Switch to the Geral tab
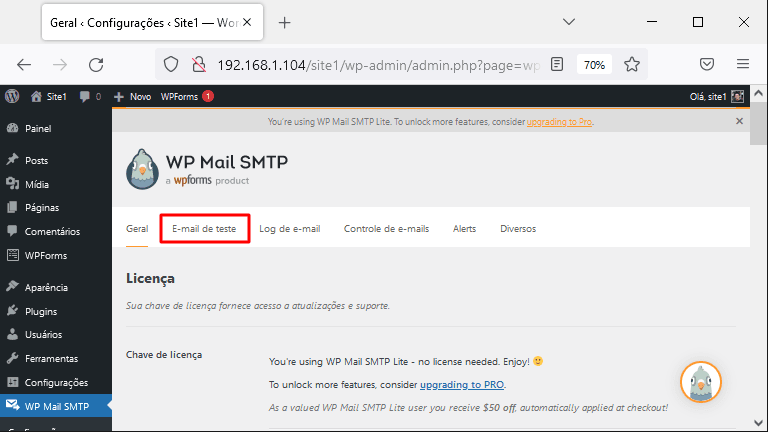The height and width of the screenshot is (432, 768). point(137,229)
